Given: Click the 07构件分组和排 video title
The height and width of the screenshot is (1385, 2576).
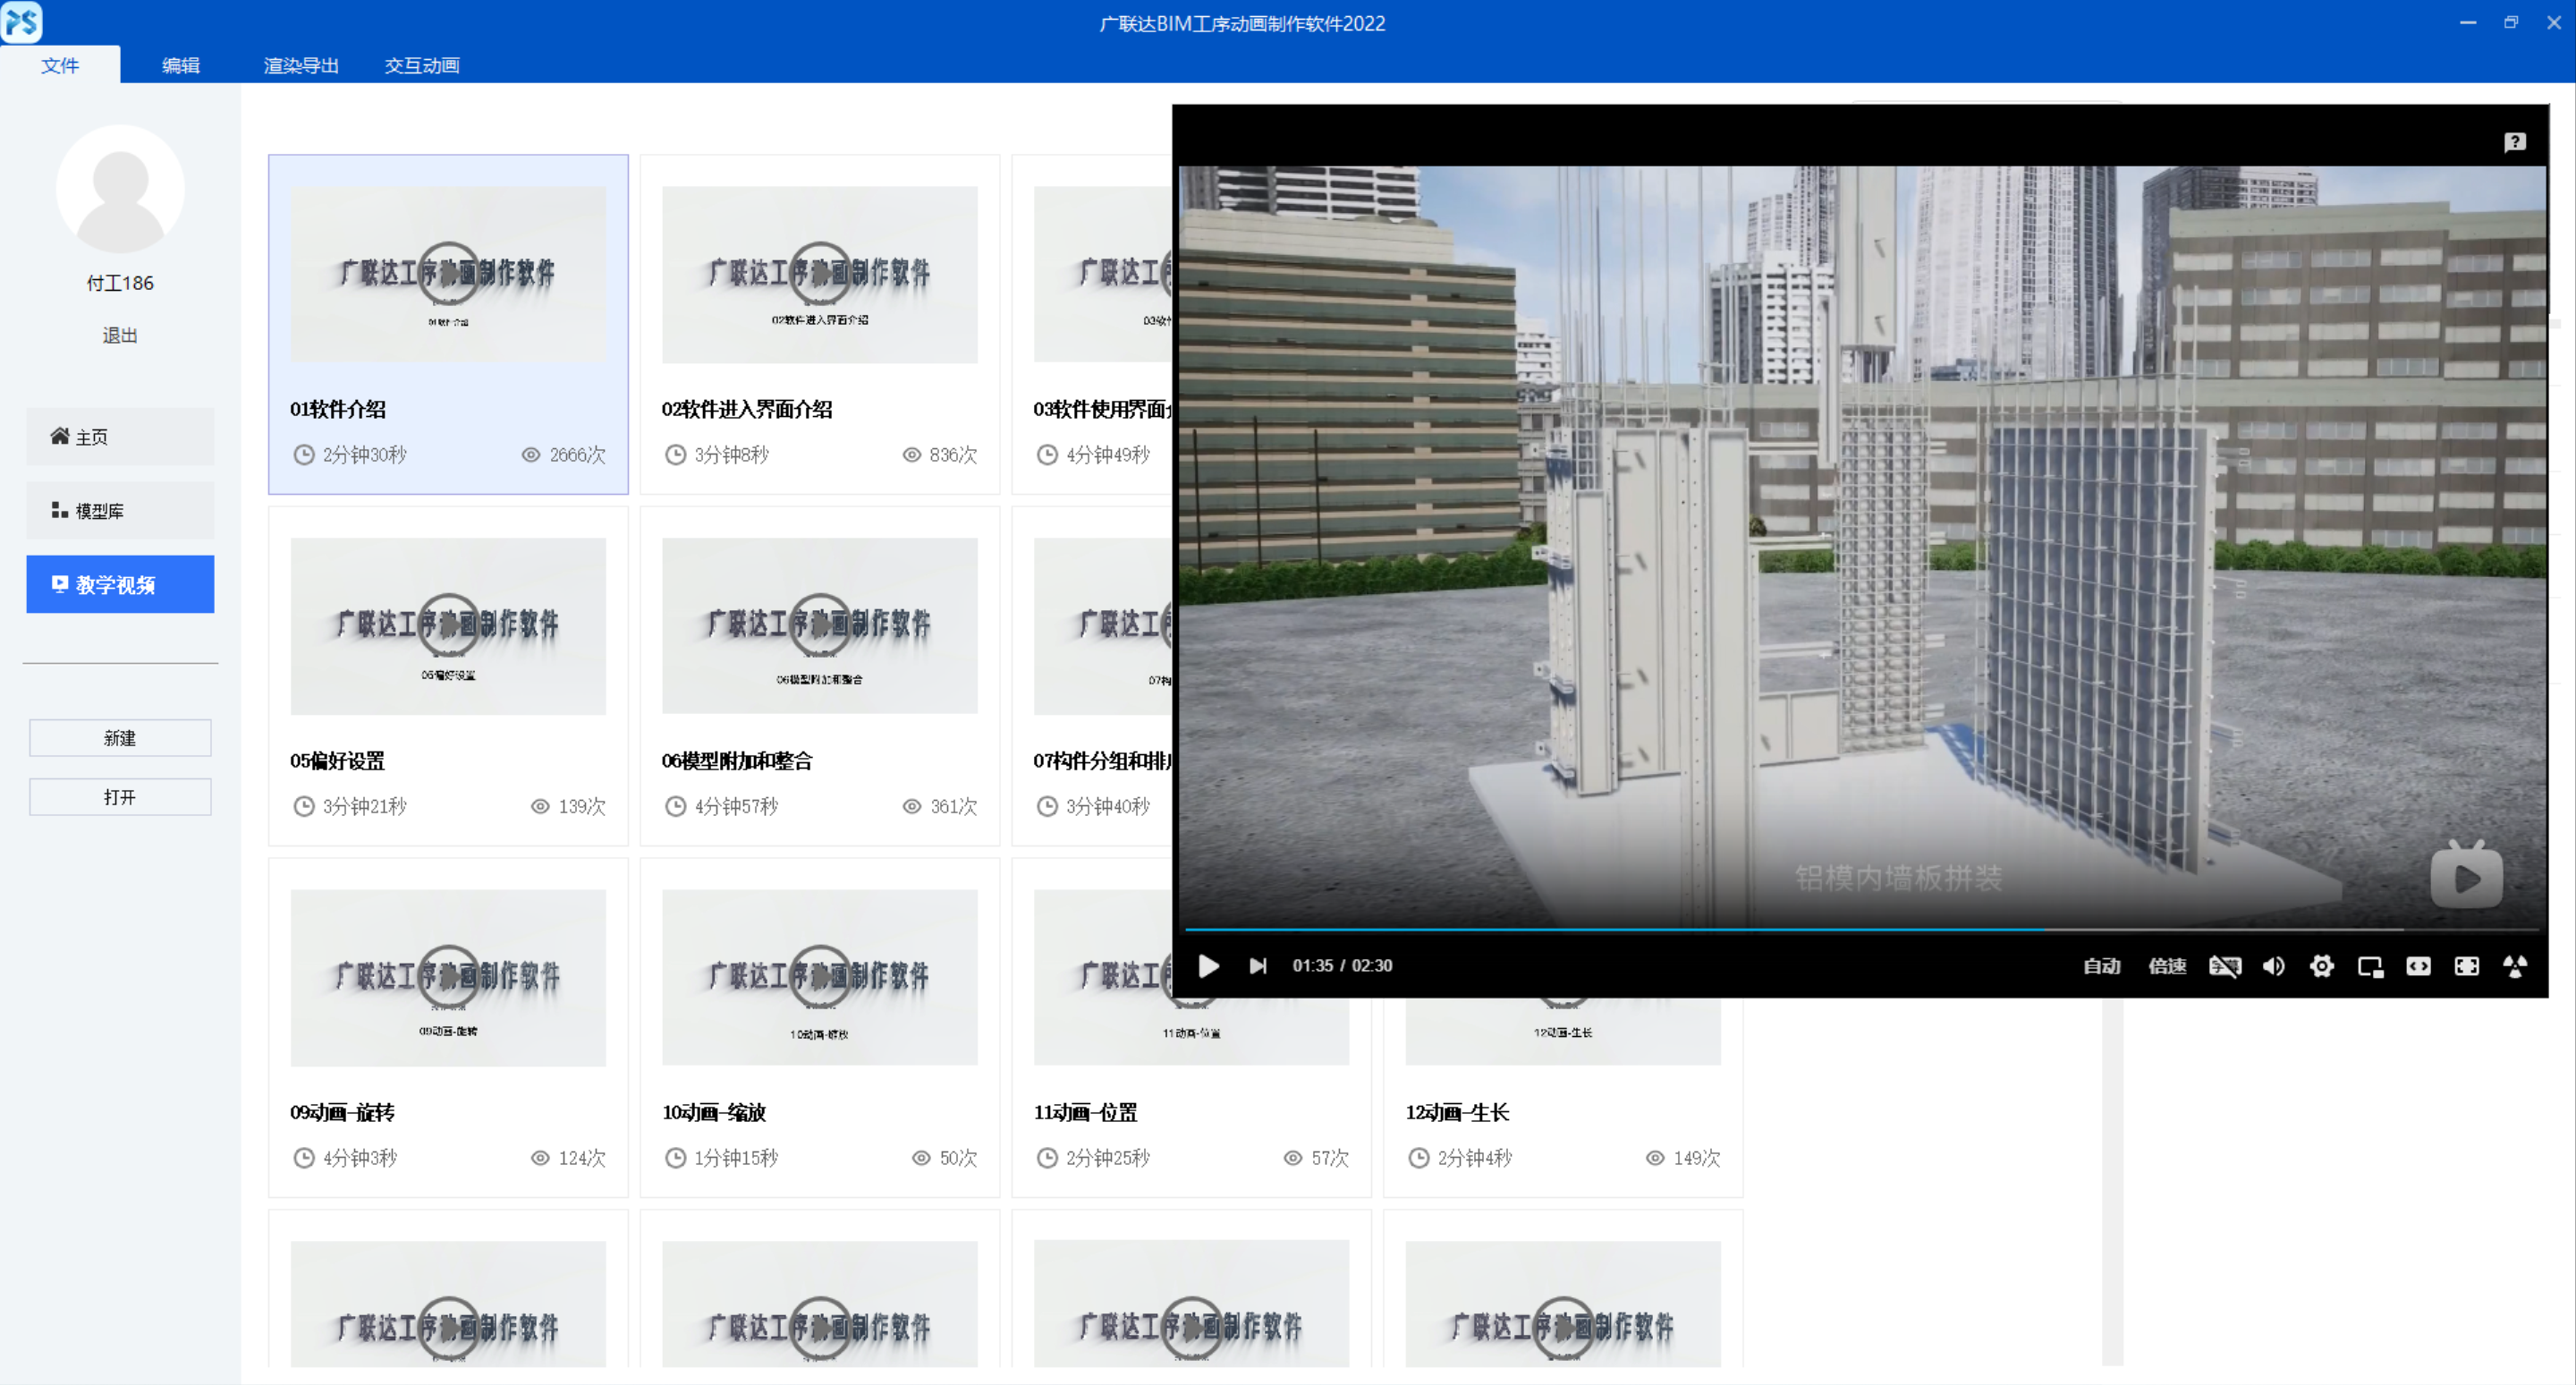Looking at the screenshot, I should pos(1102,761).
